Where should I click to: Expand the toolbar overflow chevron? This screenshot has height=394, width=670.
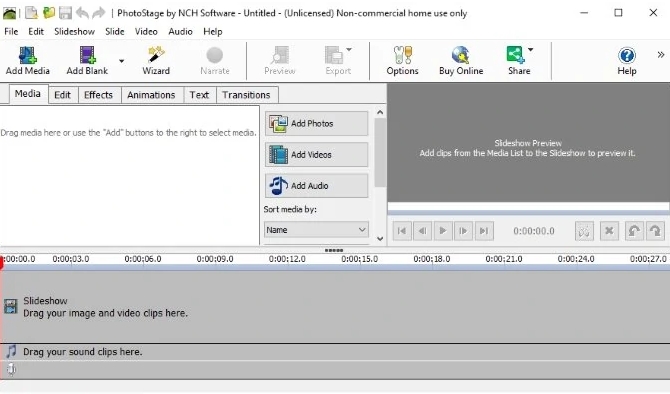pos(661,54)
